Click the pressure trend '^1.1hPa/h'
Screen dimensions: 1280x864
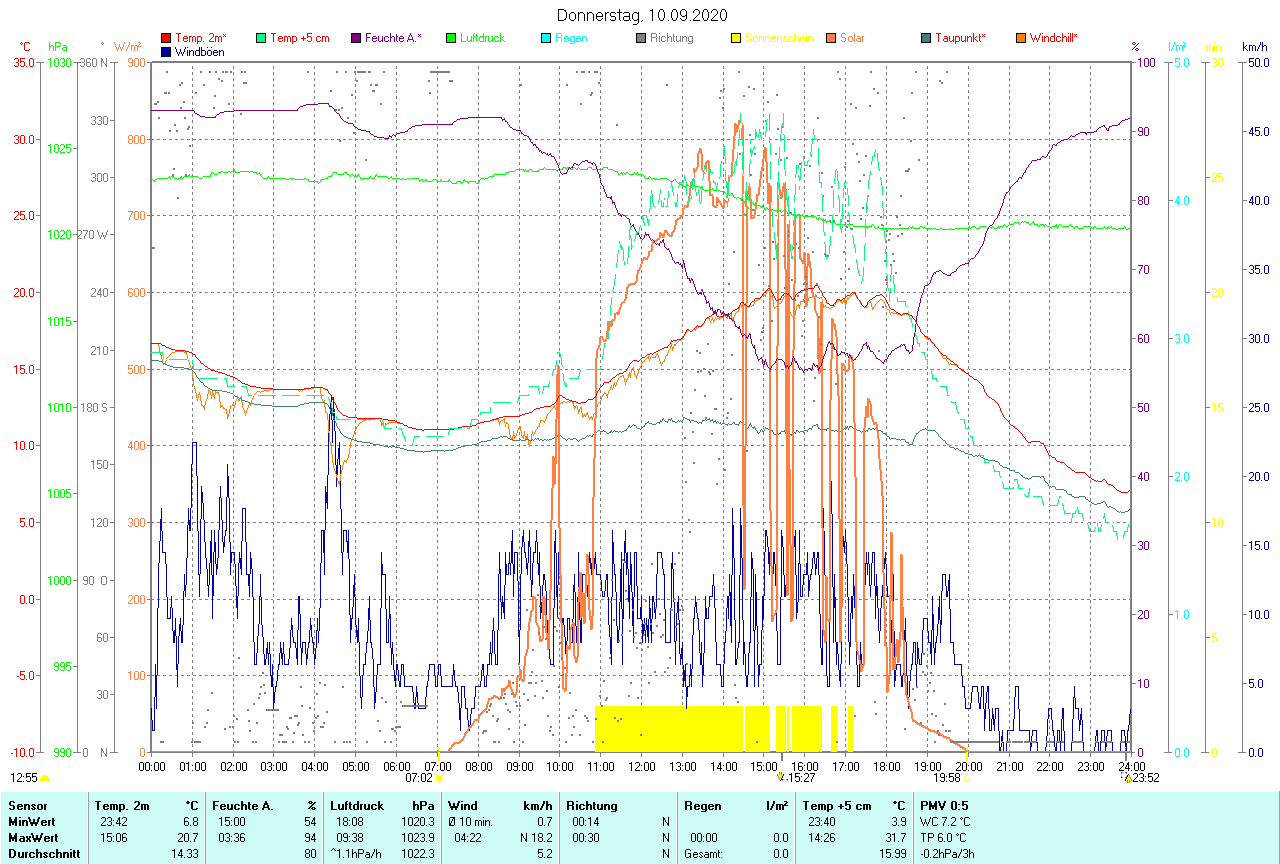[x=357, y=854]
